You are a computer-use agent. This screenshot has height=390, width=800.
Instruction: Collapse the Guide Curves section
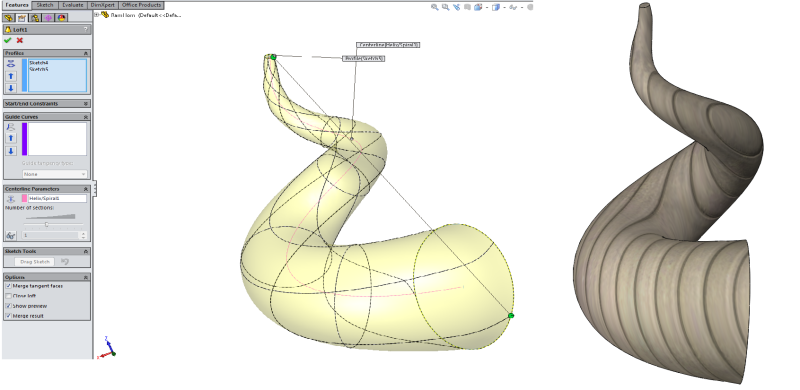[x=86, y=117]
